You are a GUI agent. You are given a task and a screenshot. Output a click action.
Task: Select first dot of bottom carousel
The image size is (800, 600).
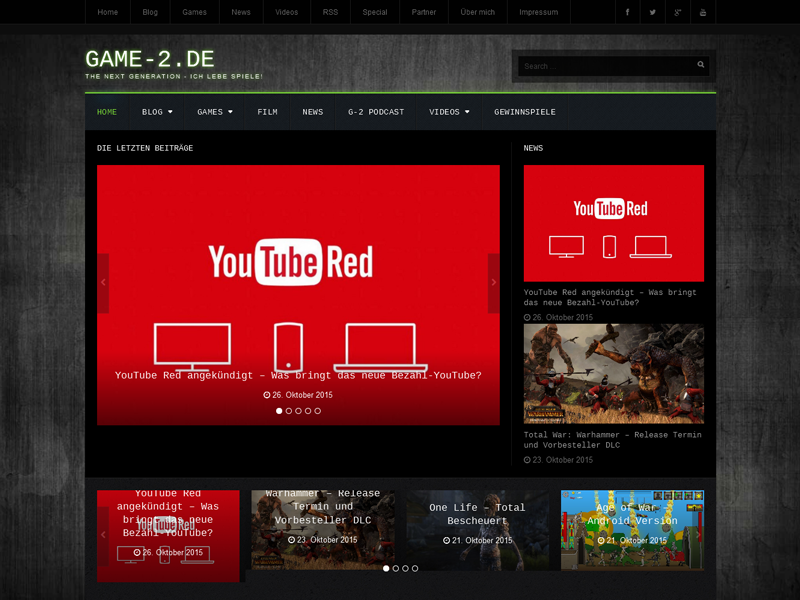[x=386, y=568]
